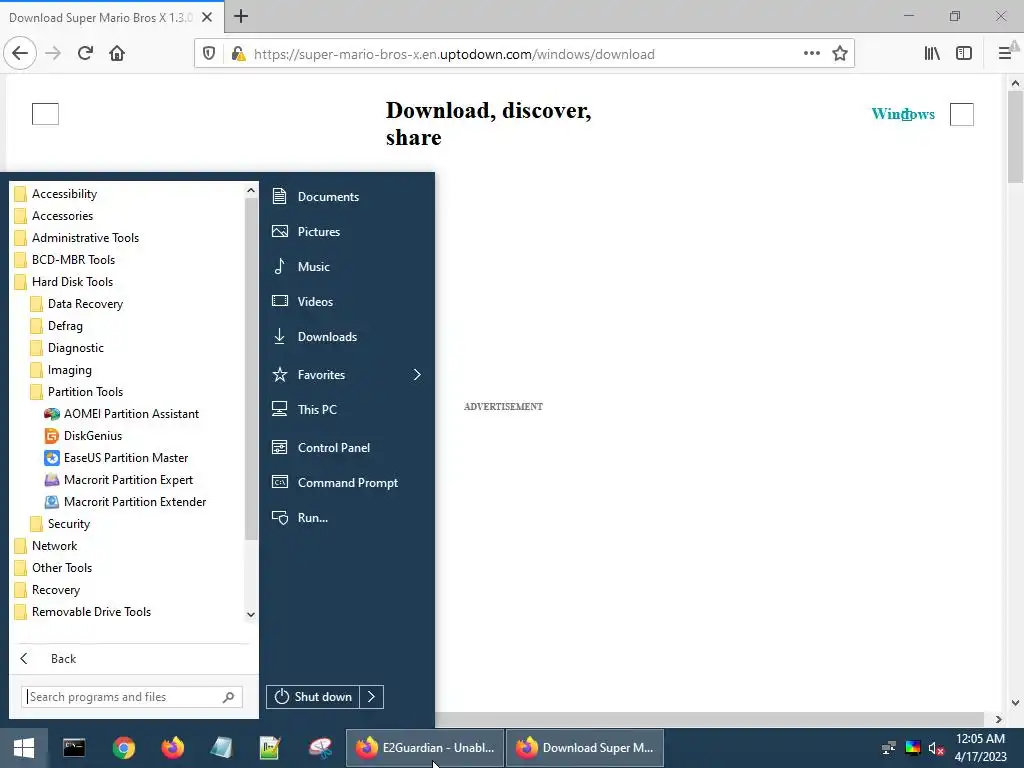Image resolution: width=1024 pixels, height=768 pixels.
Task: Expand the Defrag folder
Action: (56, 326)
